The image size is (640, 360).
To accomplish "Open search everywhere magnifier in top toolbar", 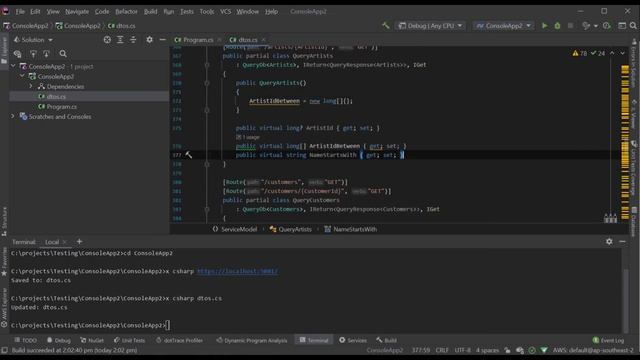I will (x=633, y=26).
